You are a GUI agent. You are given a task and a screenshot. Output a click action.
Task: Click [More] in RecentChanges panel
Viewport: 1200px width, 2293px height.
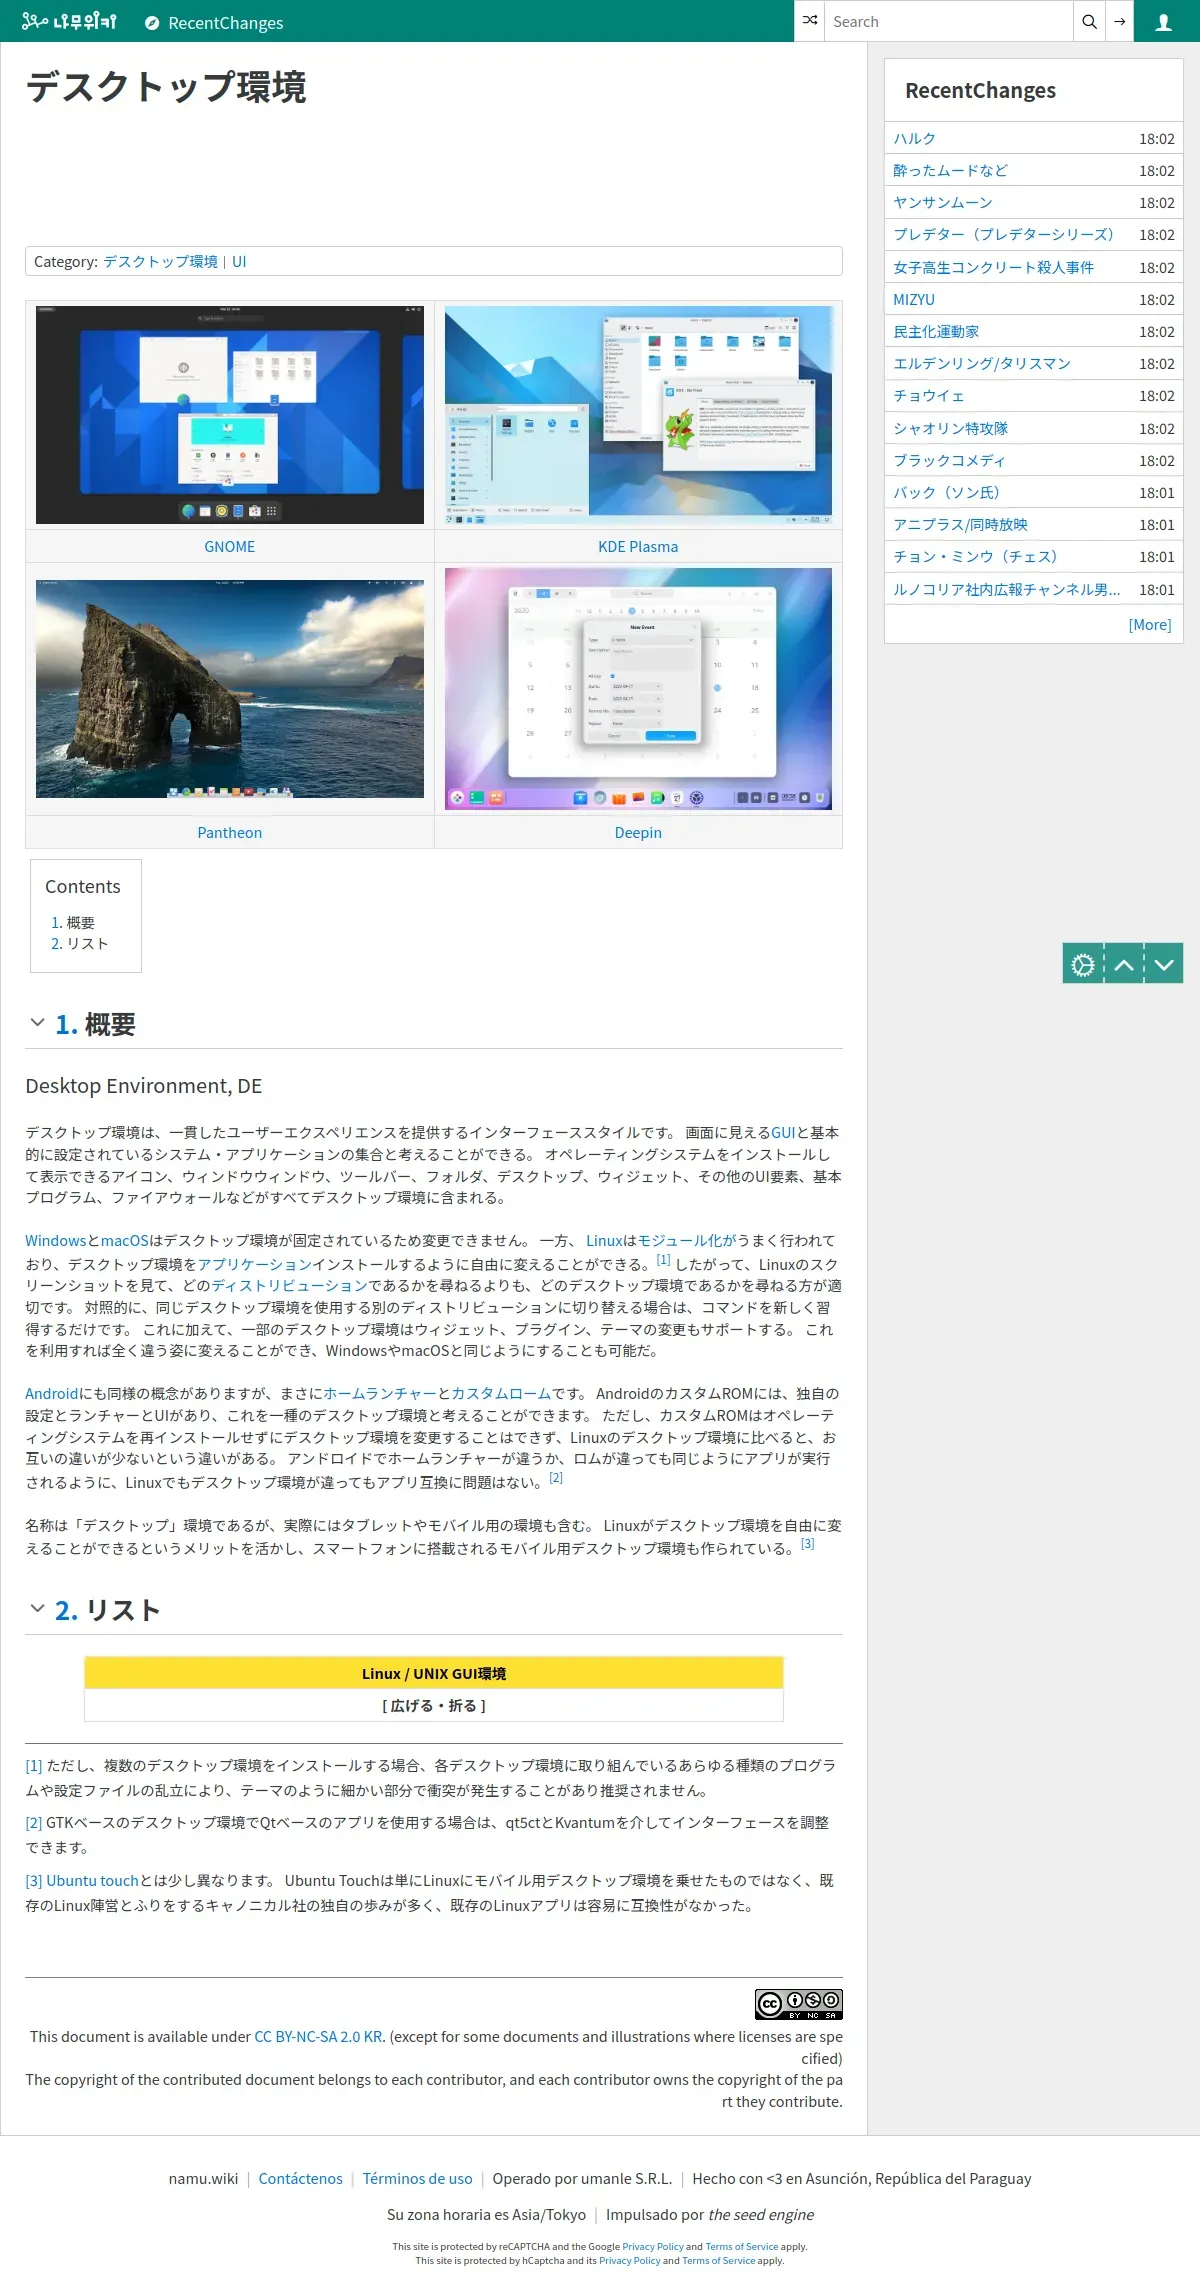(1150, 625)
